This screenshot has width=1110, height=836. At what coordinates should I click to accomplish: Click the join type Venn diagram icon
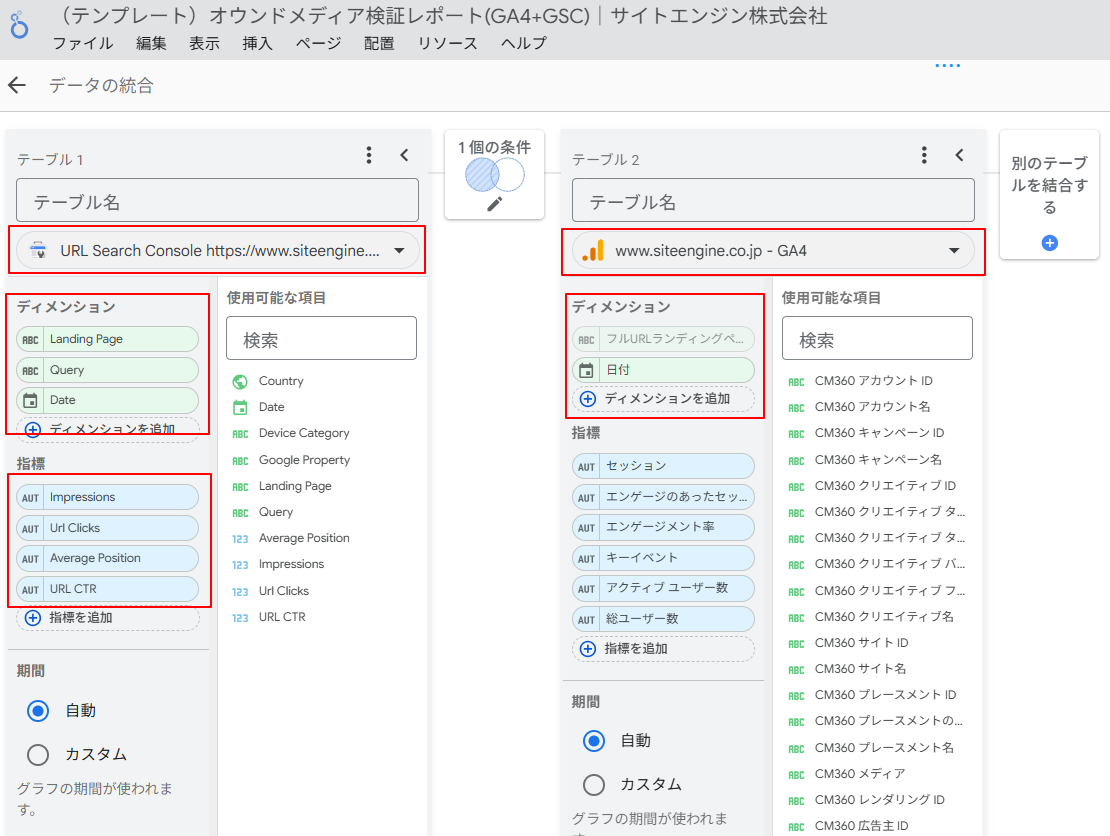pos(495,174)
